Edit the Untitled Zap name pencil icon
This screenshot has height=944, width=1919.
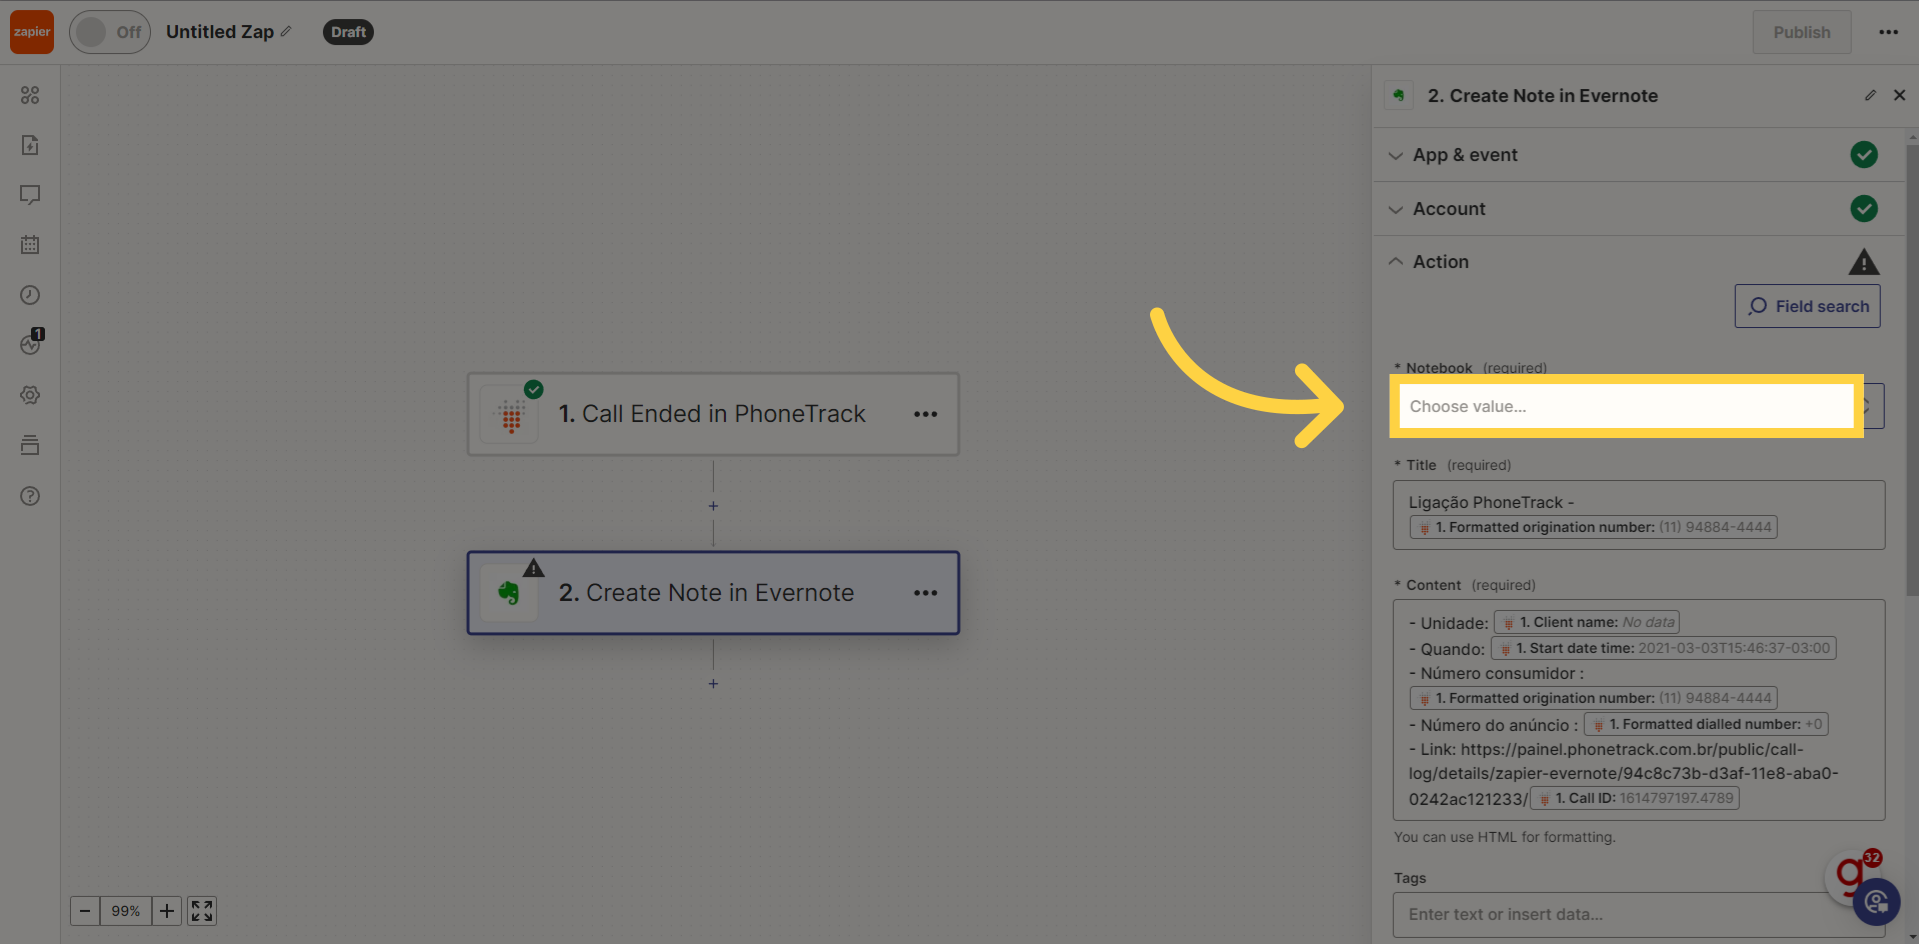(x=286, y=32)
